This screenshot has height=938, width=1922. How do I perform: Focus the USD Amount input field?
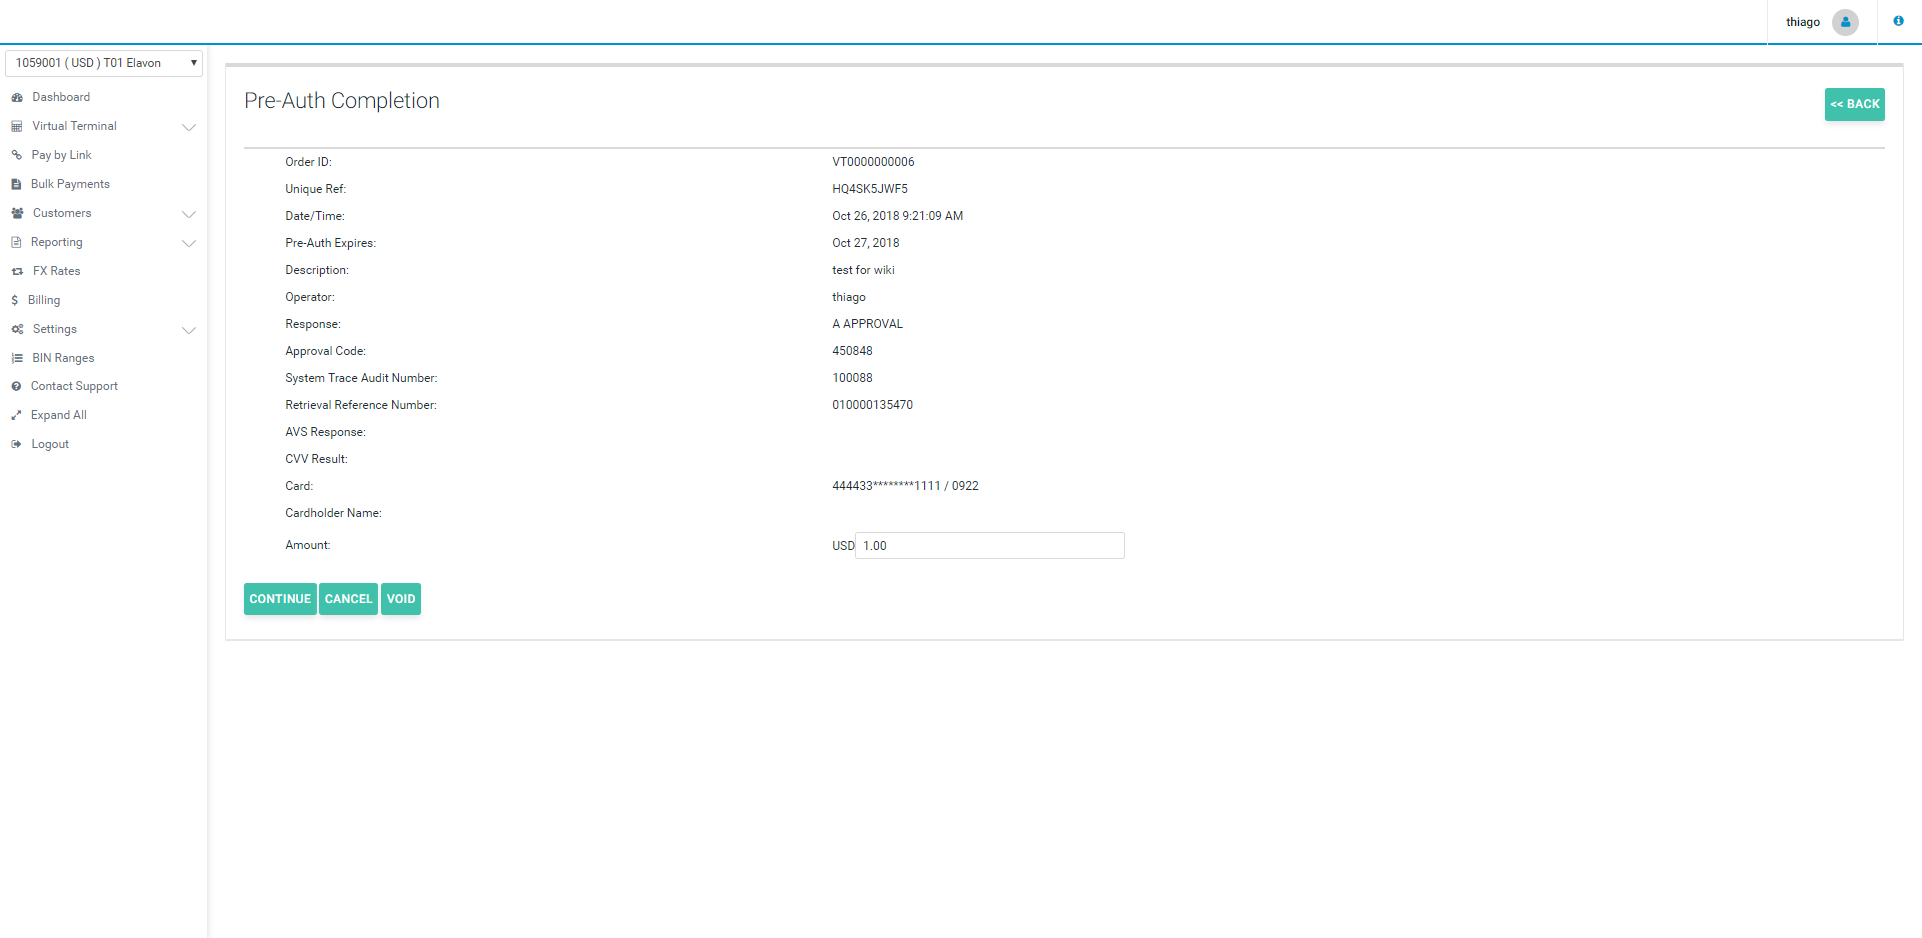pos(989,546)
